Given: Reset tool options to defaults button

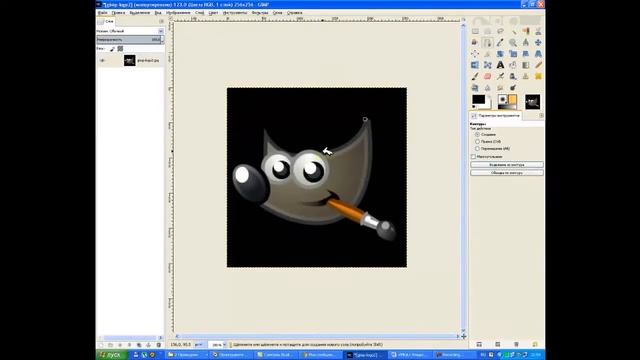Looking at the screenshot, I should pyautogui.click(x=535, y=344).
